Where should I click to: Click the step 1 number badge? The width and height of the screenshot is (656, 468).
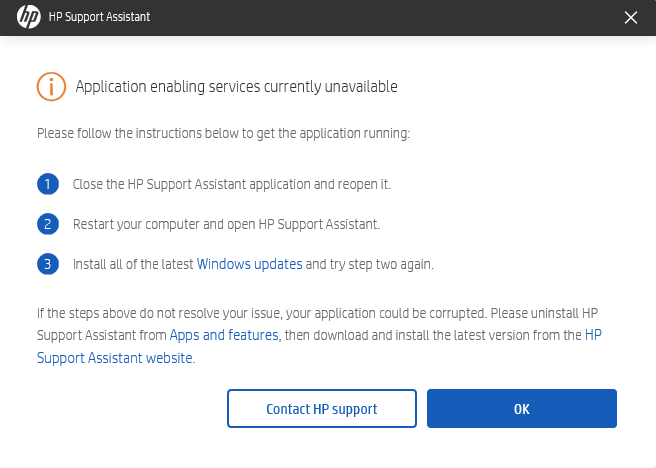coord(48,185)
